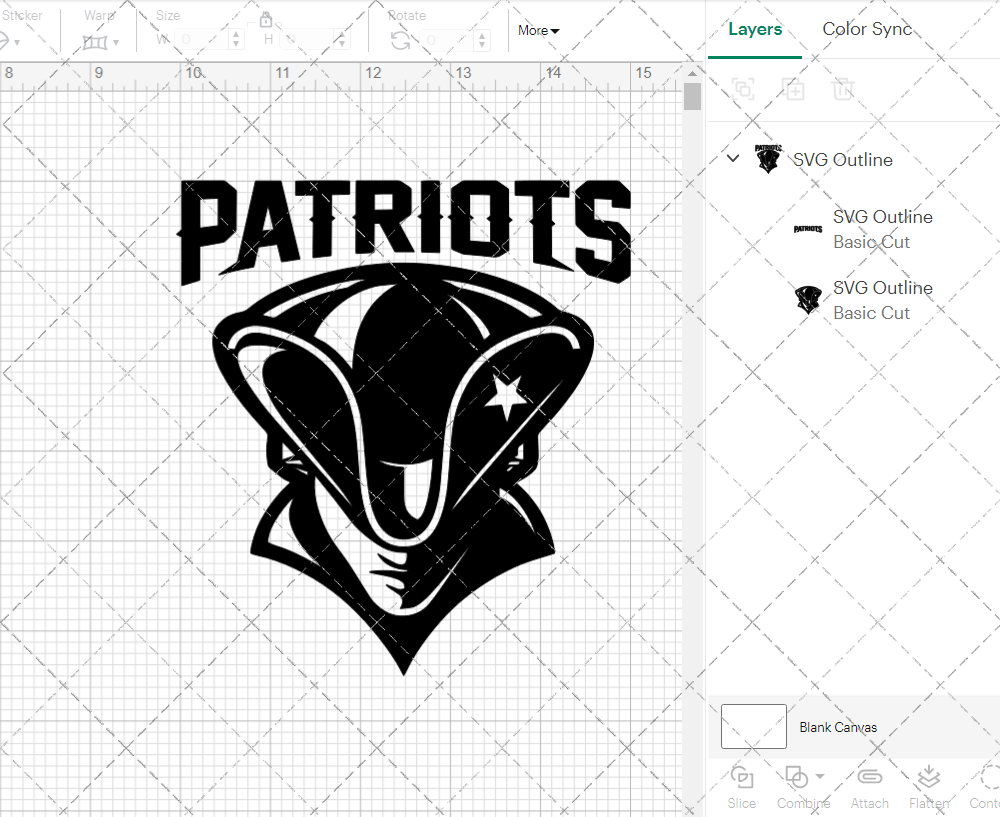Screen dimensions: 1000x817
Task: Toggle the size aspect ratio lock
Action: coord(266,19)
